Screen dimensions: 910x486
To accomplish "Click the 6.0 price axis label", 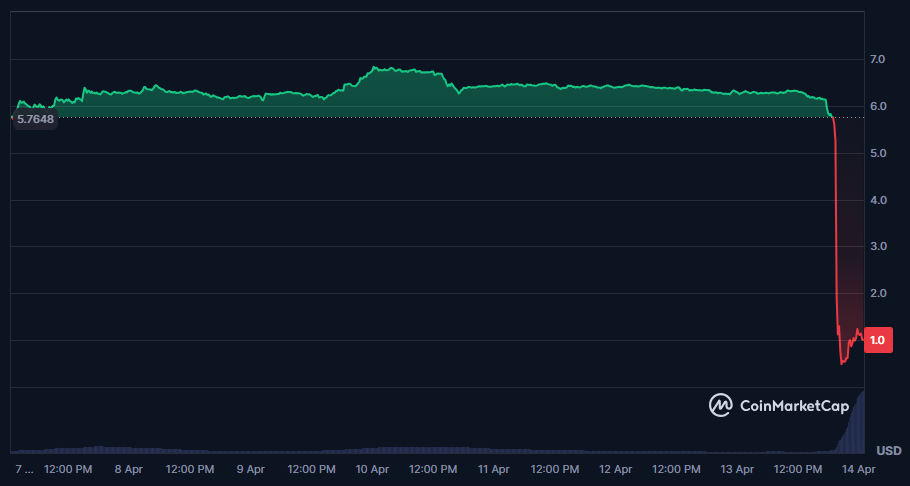I will point(877,107).
